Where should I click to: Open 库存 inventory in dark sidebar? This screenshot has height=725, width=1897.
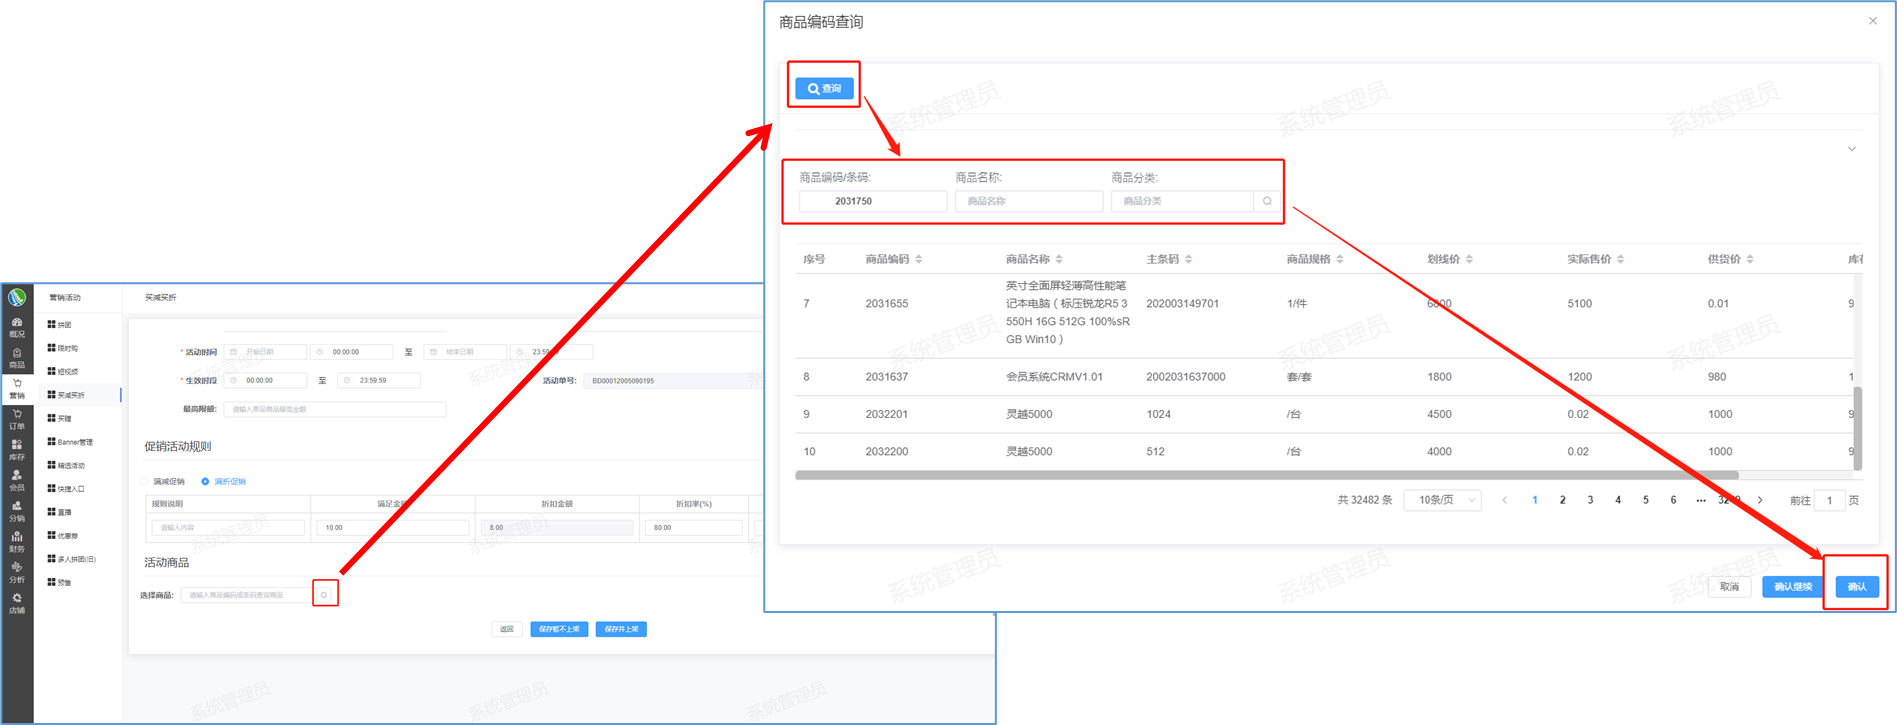[17, 449]
